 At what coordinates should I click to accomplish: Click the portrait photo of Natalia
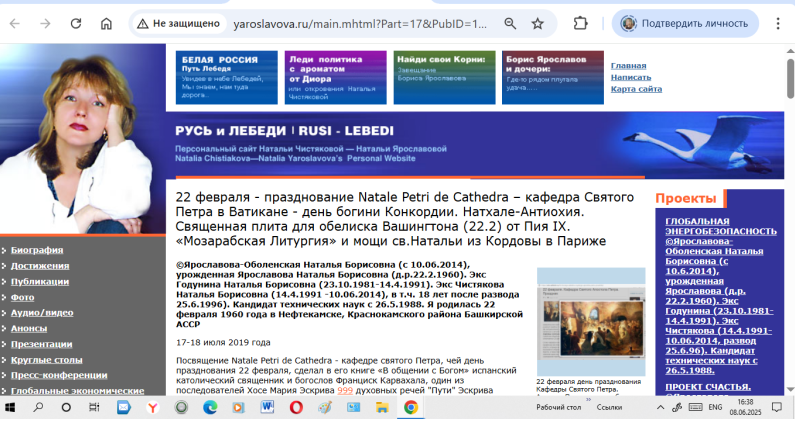83,139
